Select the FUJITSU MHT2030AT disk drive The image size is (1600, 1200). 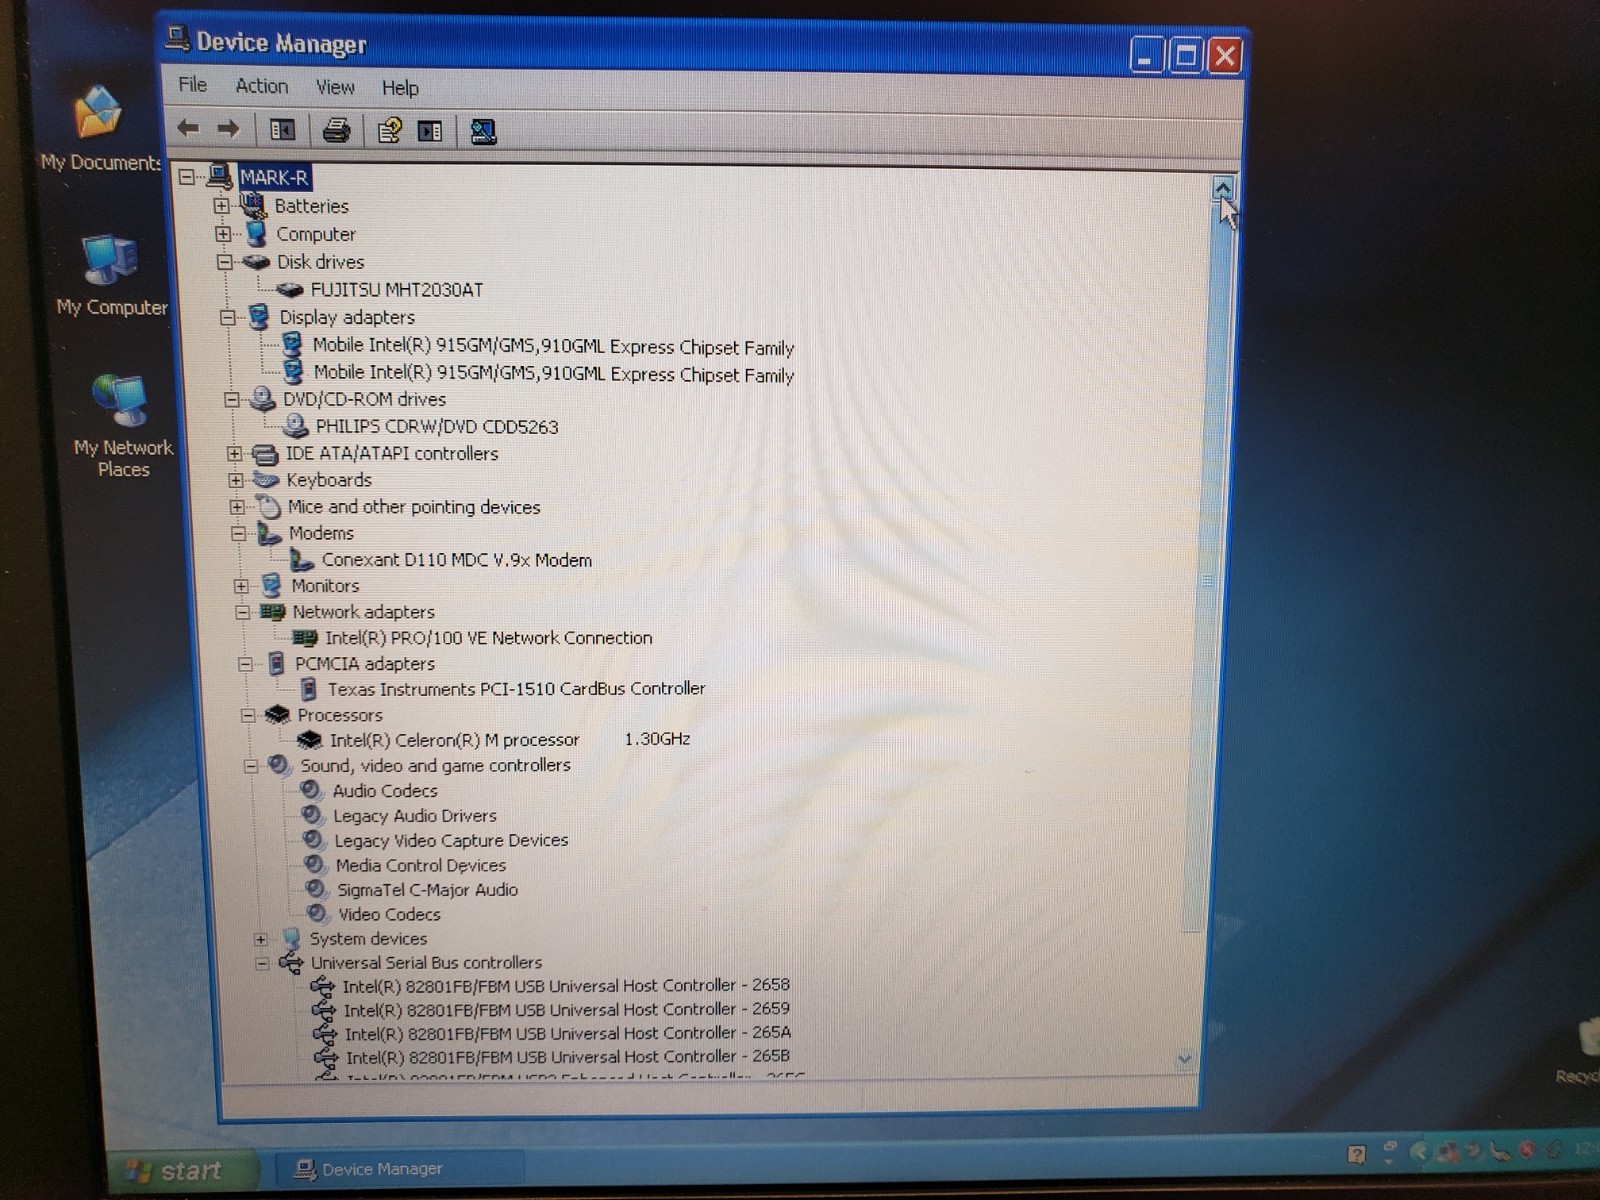(396, 290)
